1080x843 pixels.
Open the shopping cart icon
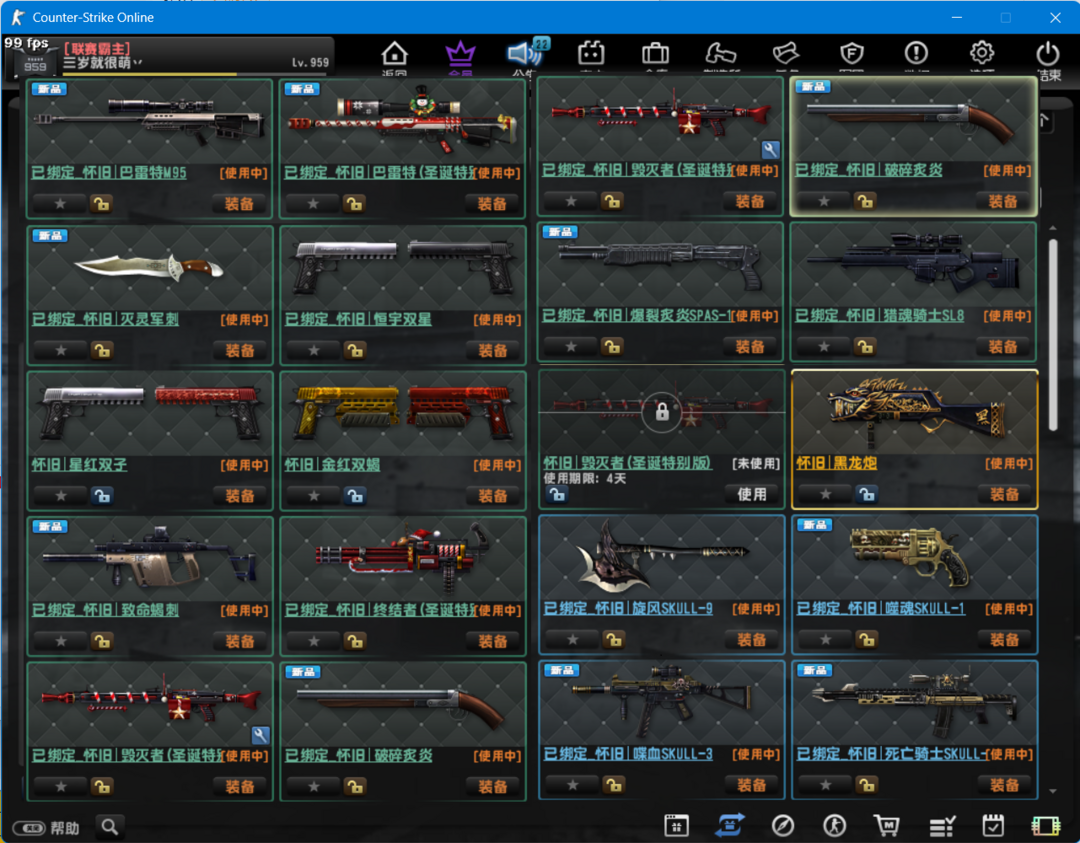pos(887,825)
